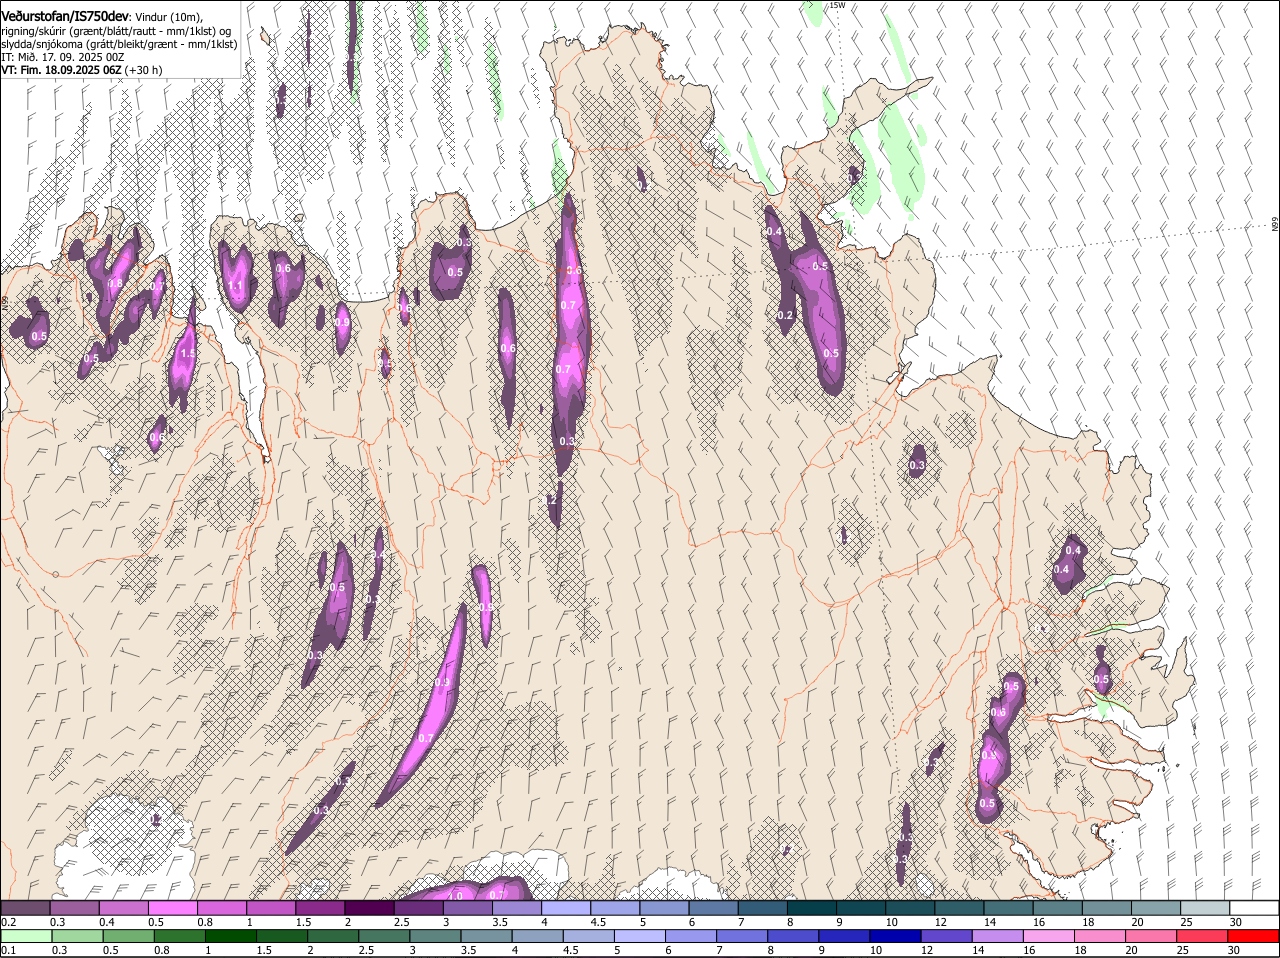This screenshot has height=958, width=1280.
Task: Click the bottom-row violet swatch between 14 and 16
Action: 996,937
